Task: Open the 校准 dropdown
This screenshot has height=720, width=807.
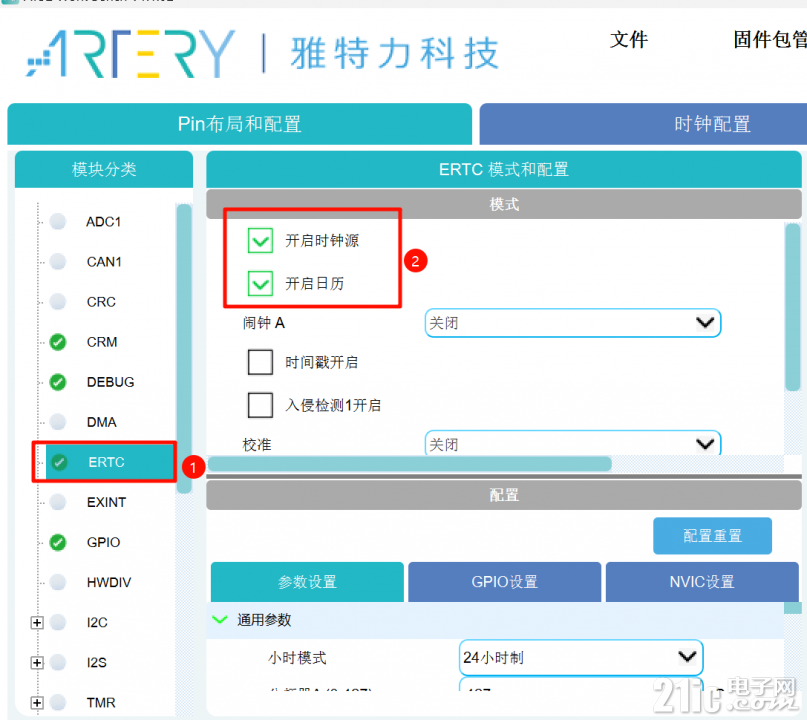Action: coord(572,443)
